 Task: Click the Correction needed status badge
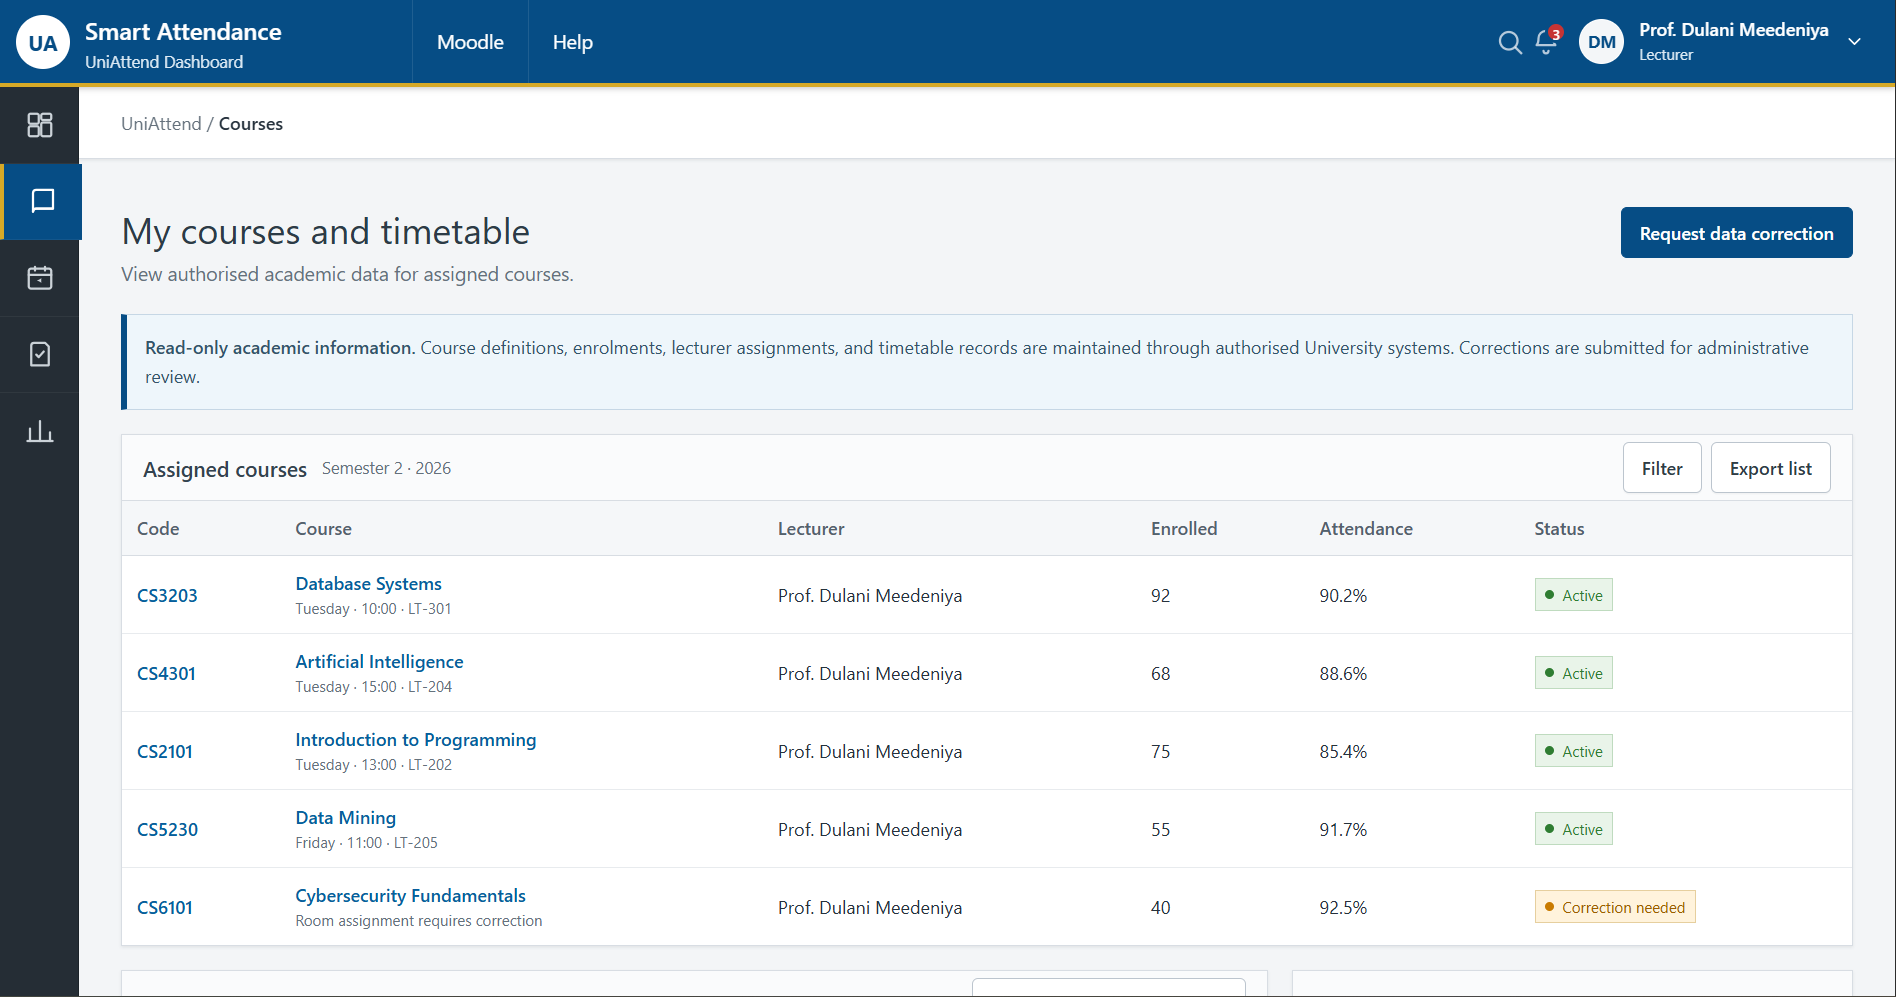pyautogui.click(x=1615, y=907)
